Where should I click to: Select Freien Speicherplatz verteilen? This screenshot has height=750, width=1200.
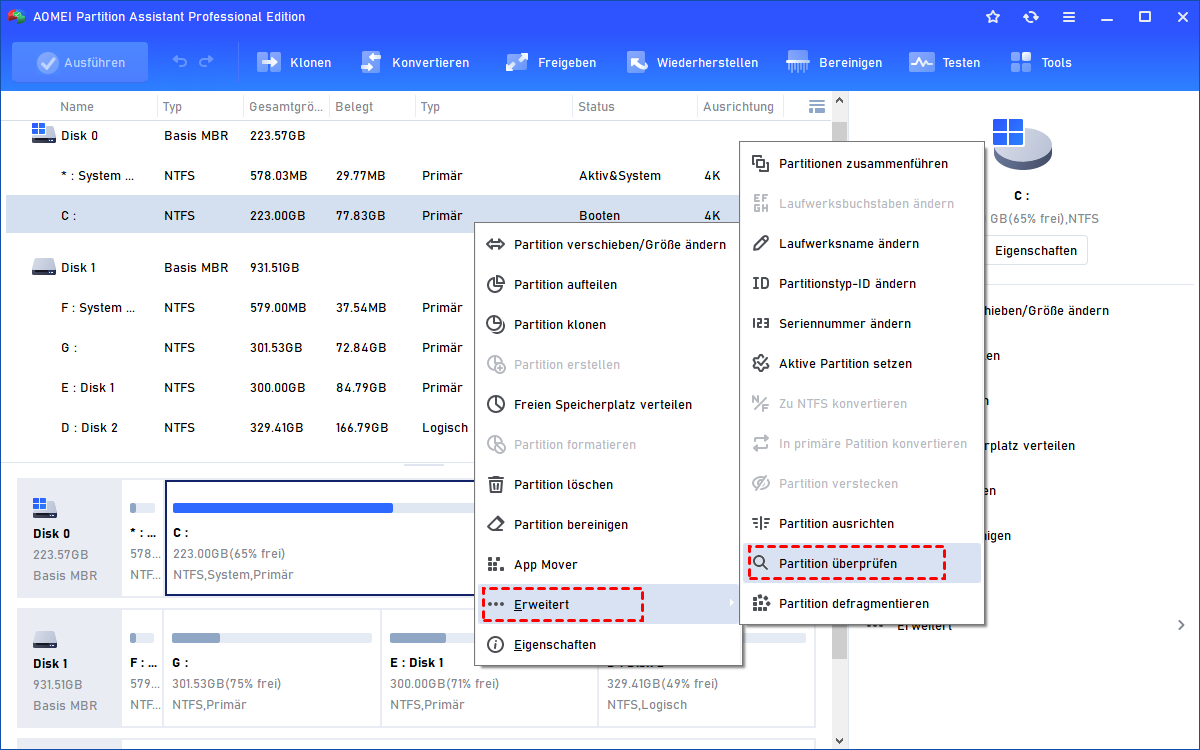[609, 404]
